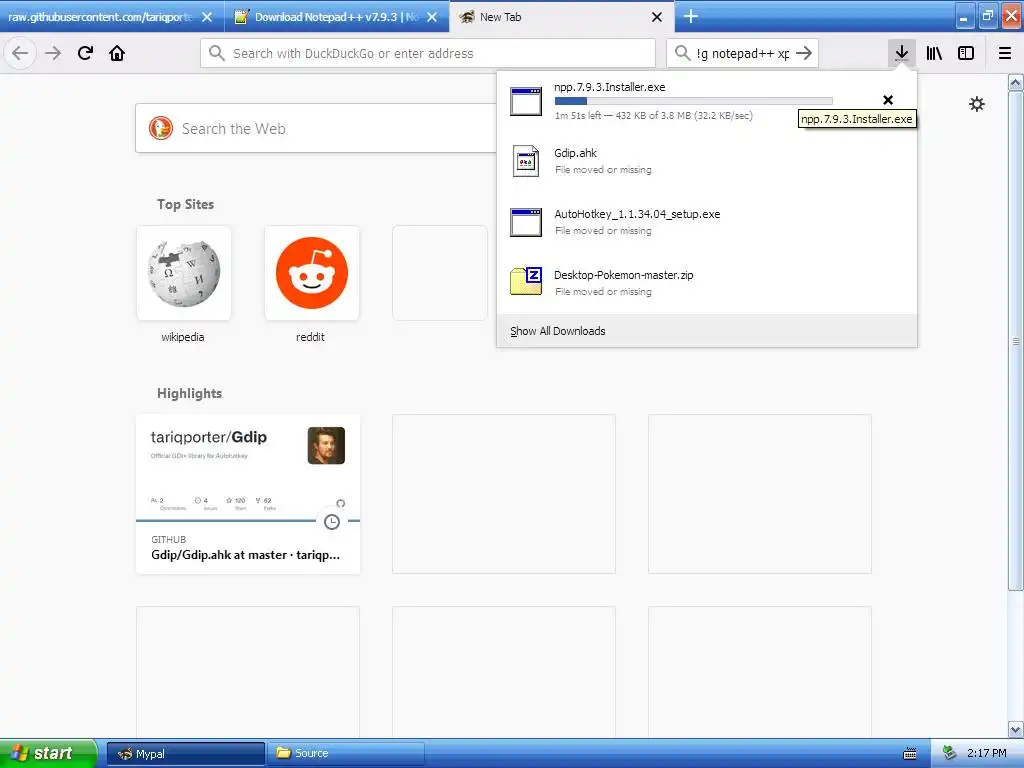Screen dimensions: 1024x768
Task: Open the home page via house icon
Action: (x=117, y=53)
